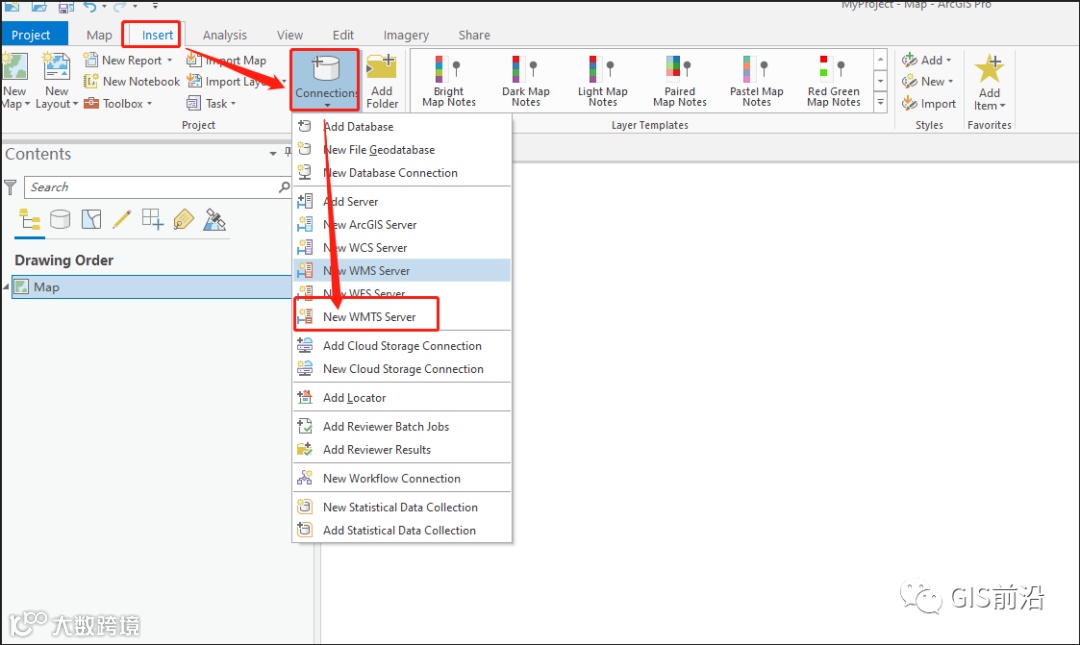Choose Add Server menu entry
1080x645 pixels.
pos(402,201)
